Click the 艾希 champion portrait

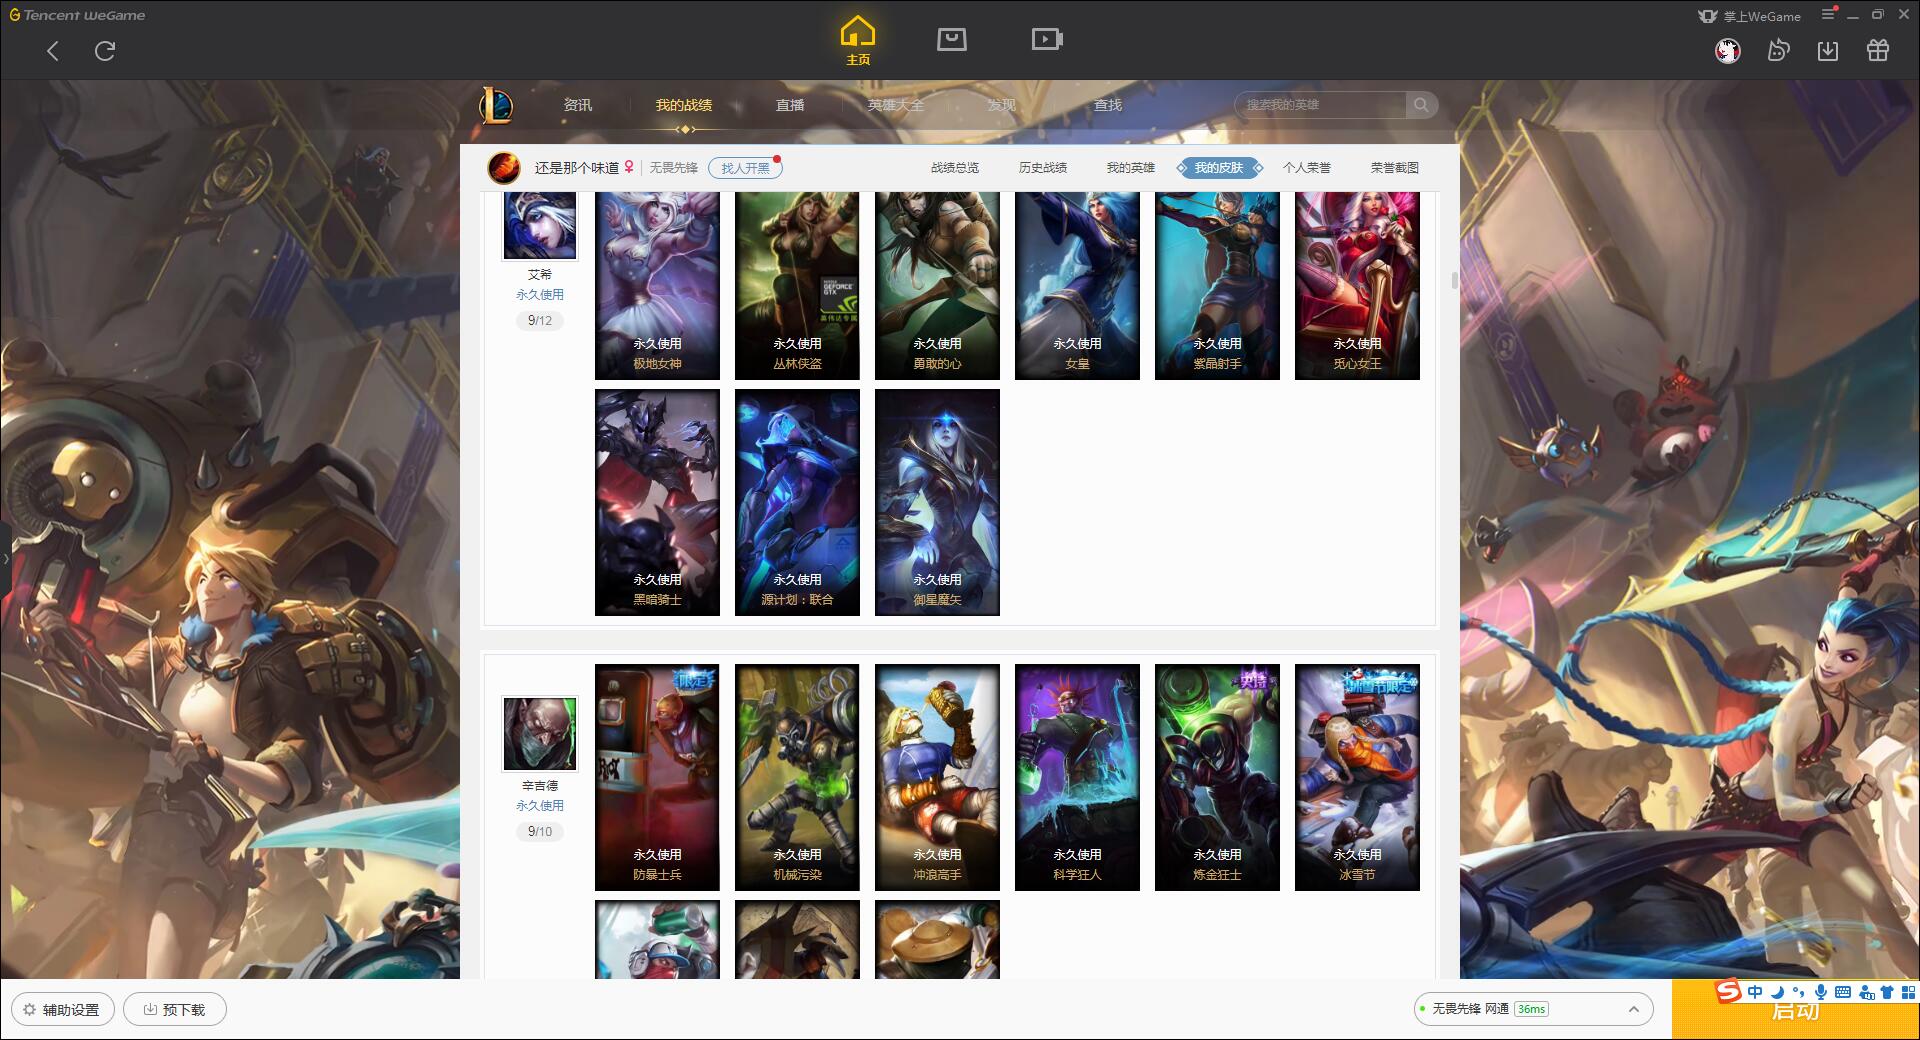tap(540, 225)
